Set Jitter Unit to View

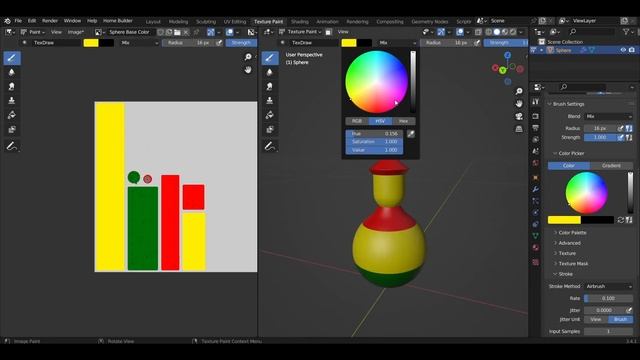point(596,320)
